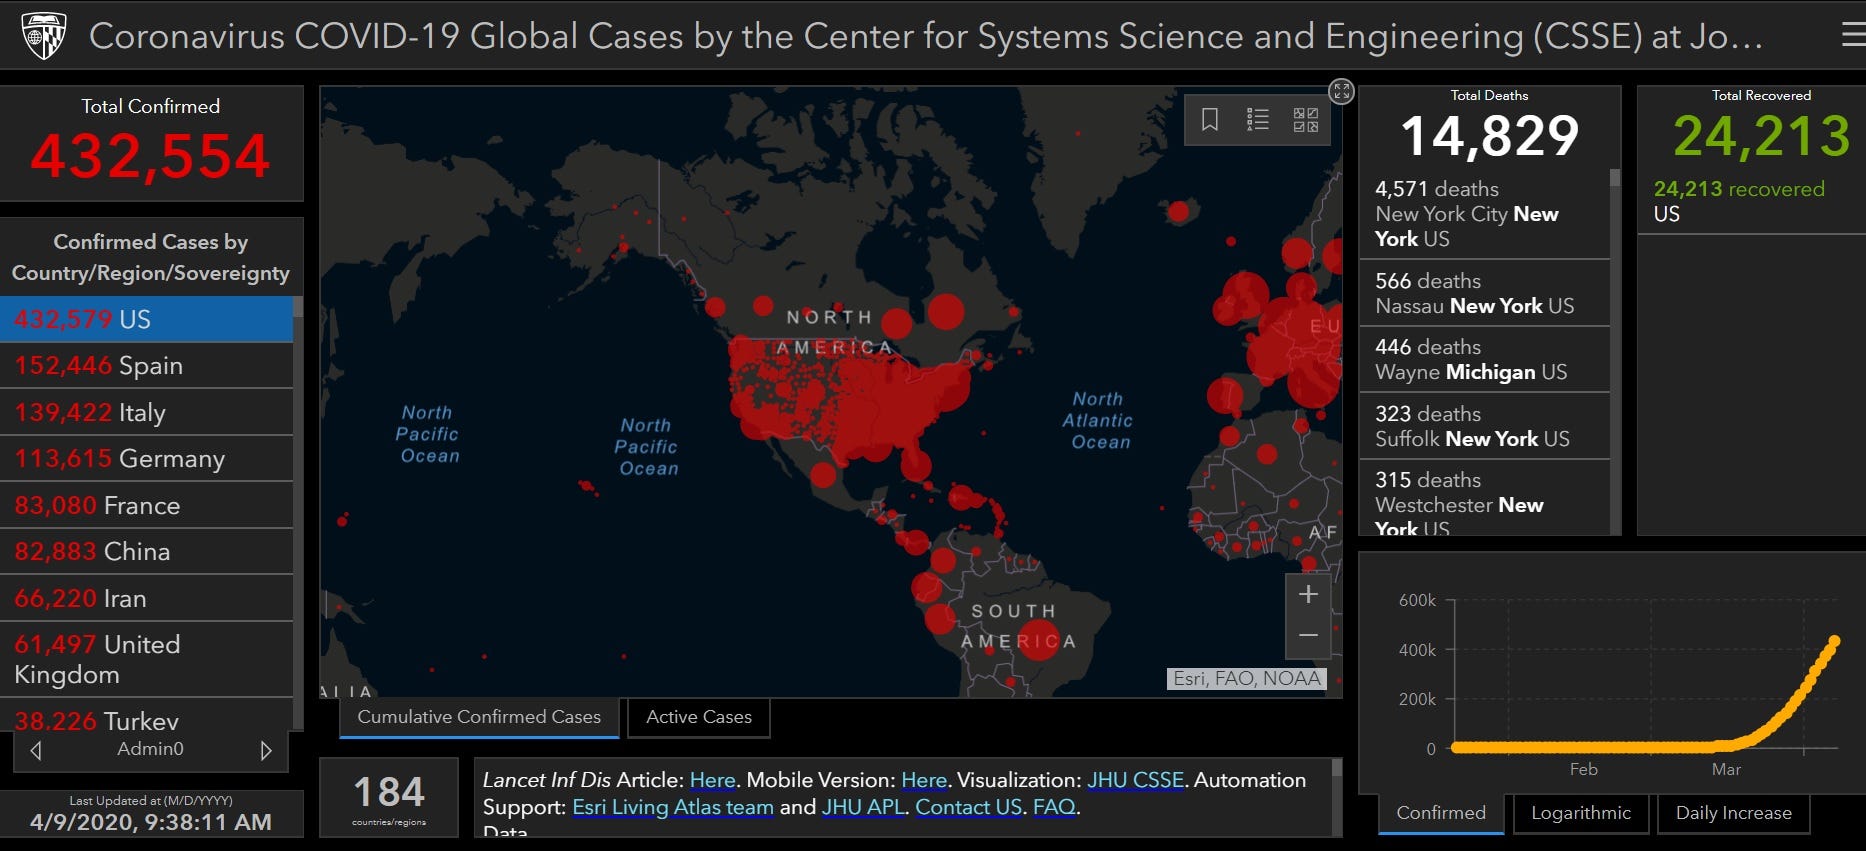Select China with 82,883 cases
Viewport: 1866px width, 851px height.
coord(146,552)
